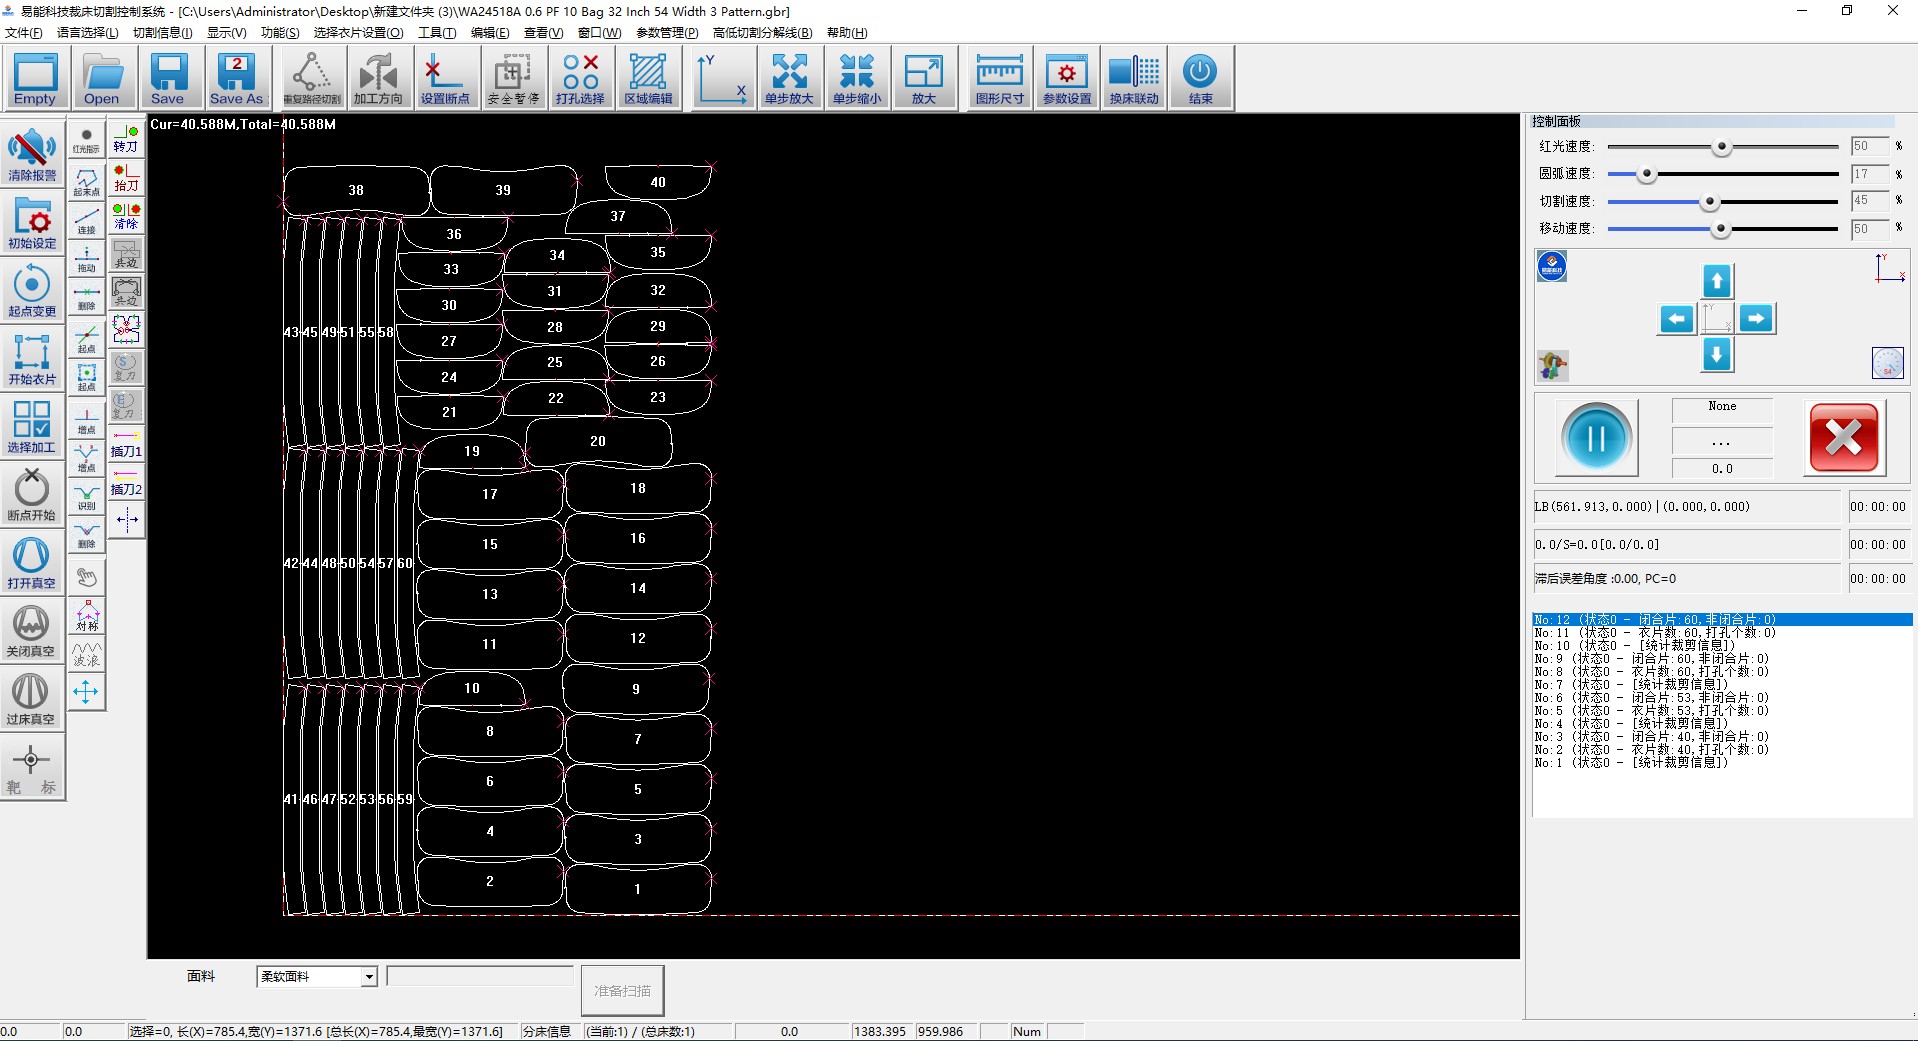
Task: Open 参数设置 parameter settings icon
Action: click(1067, 79)
